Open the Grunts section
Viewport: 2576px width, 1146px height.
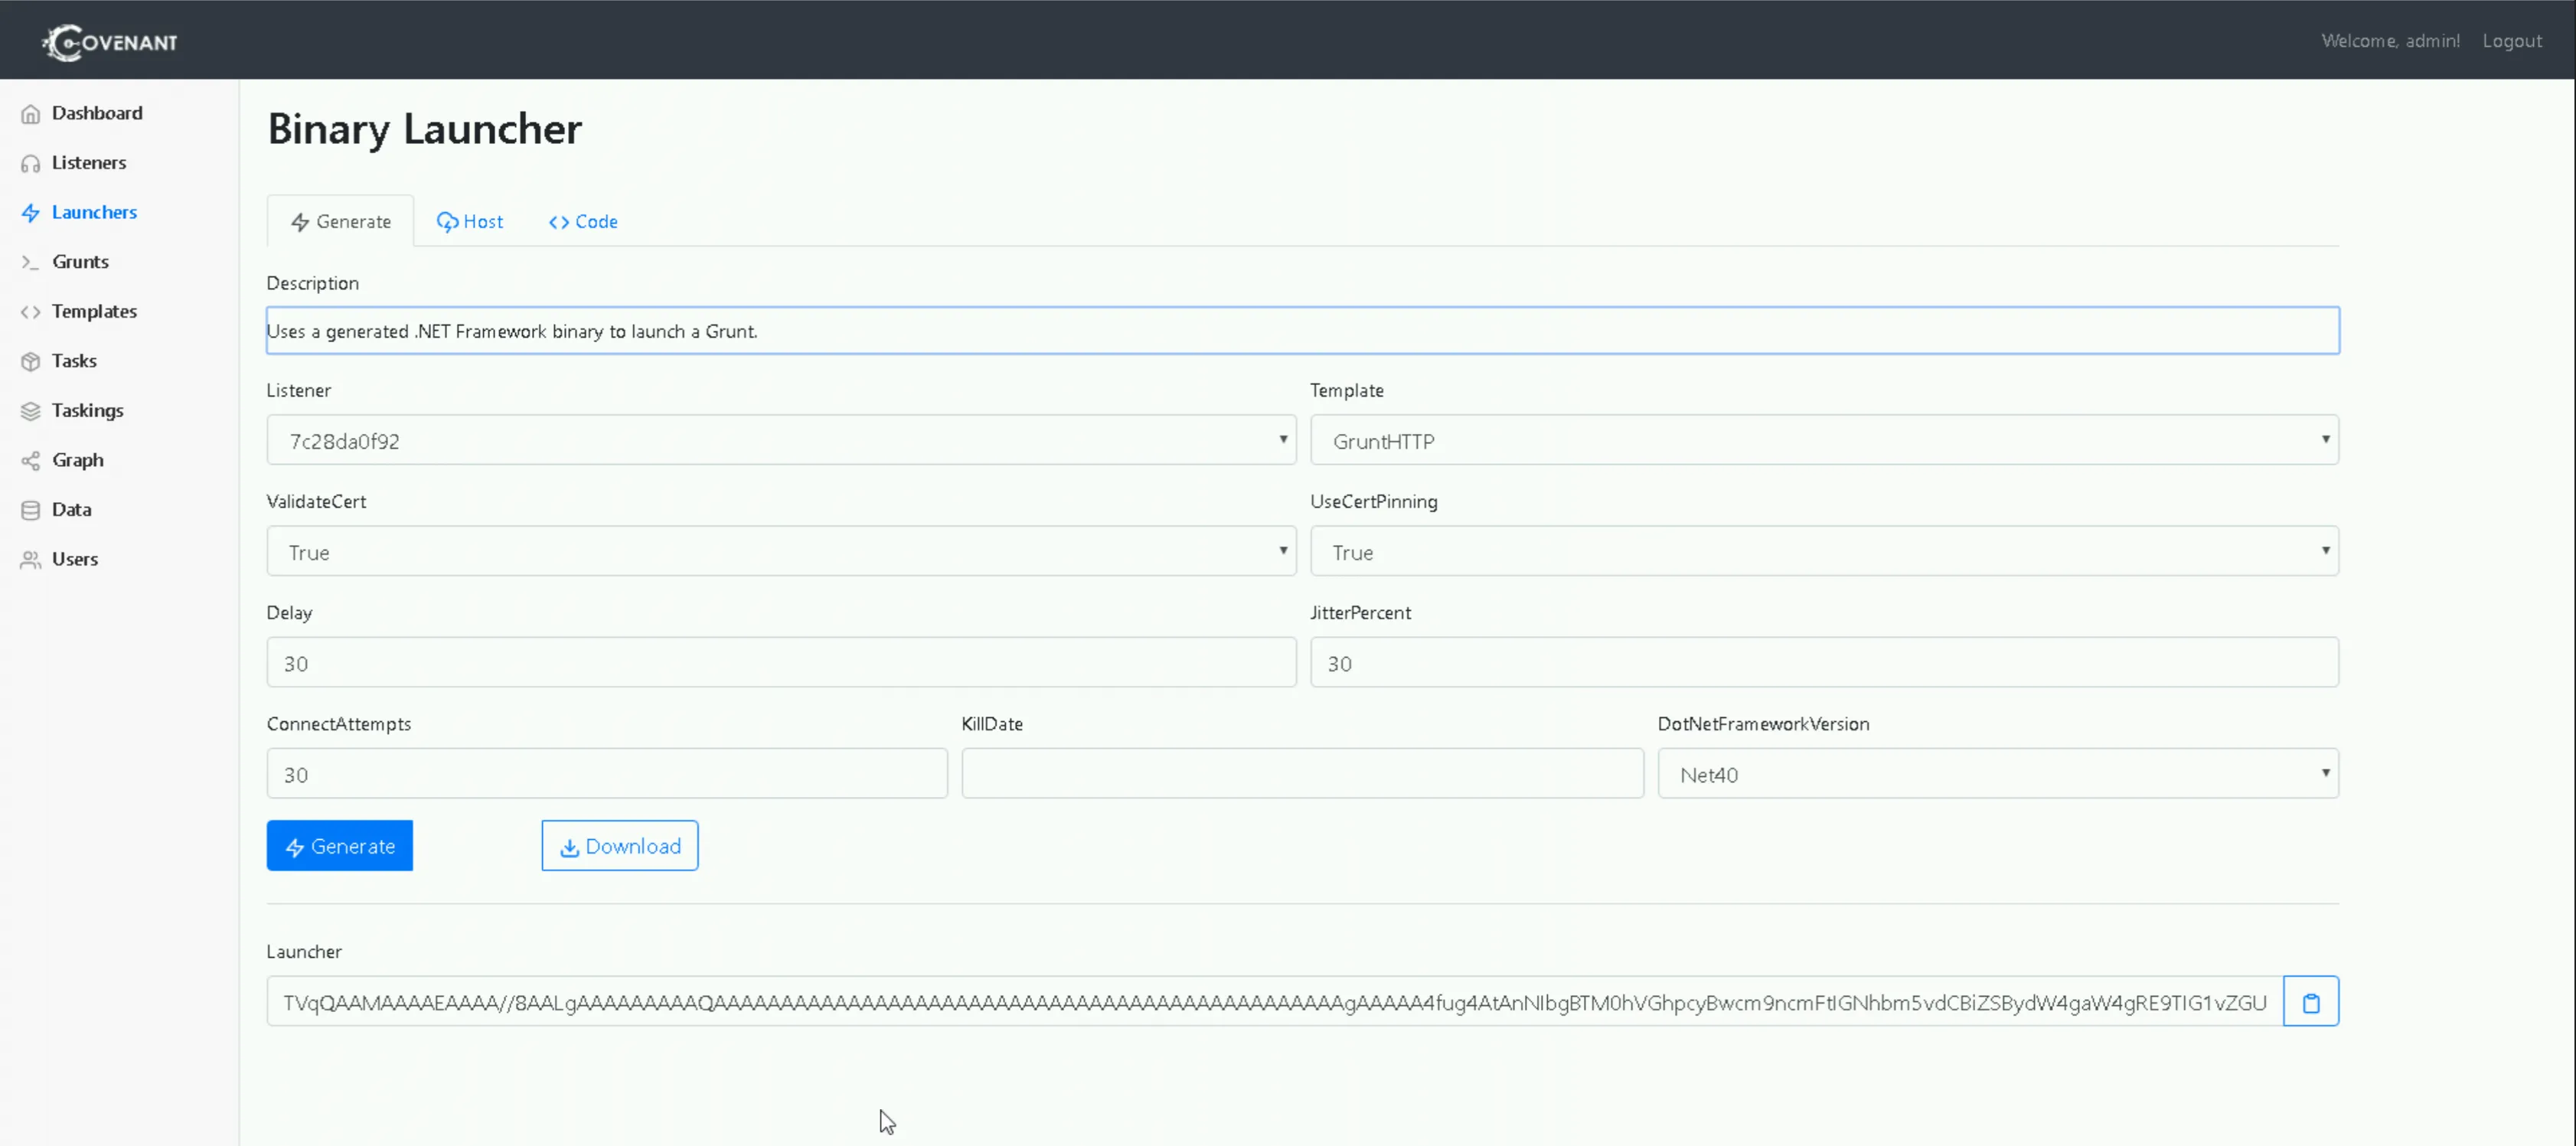click(x=80, y=261)
